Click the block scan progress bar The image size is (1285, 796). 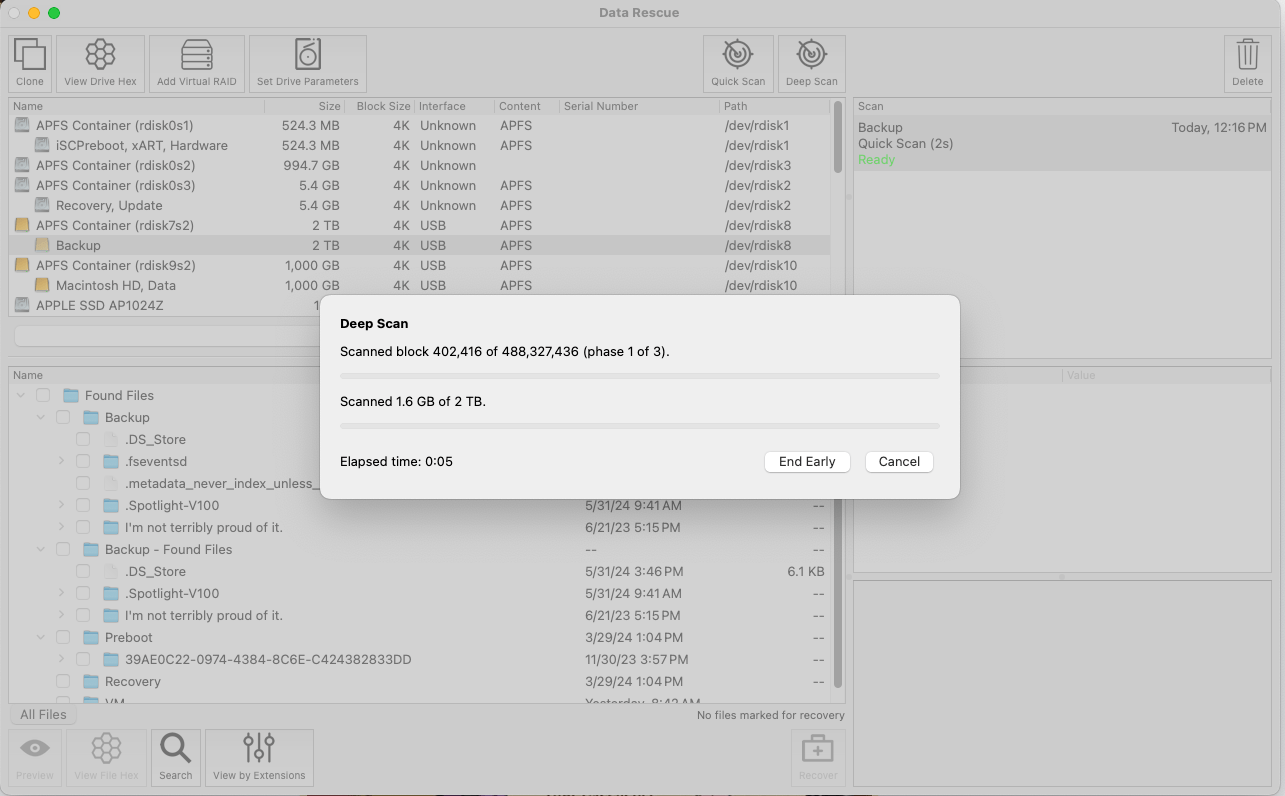coord(639,376)
